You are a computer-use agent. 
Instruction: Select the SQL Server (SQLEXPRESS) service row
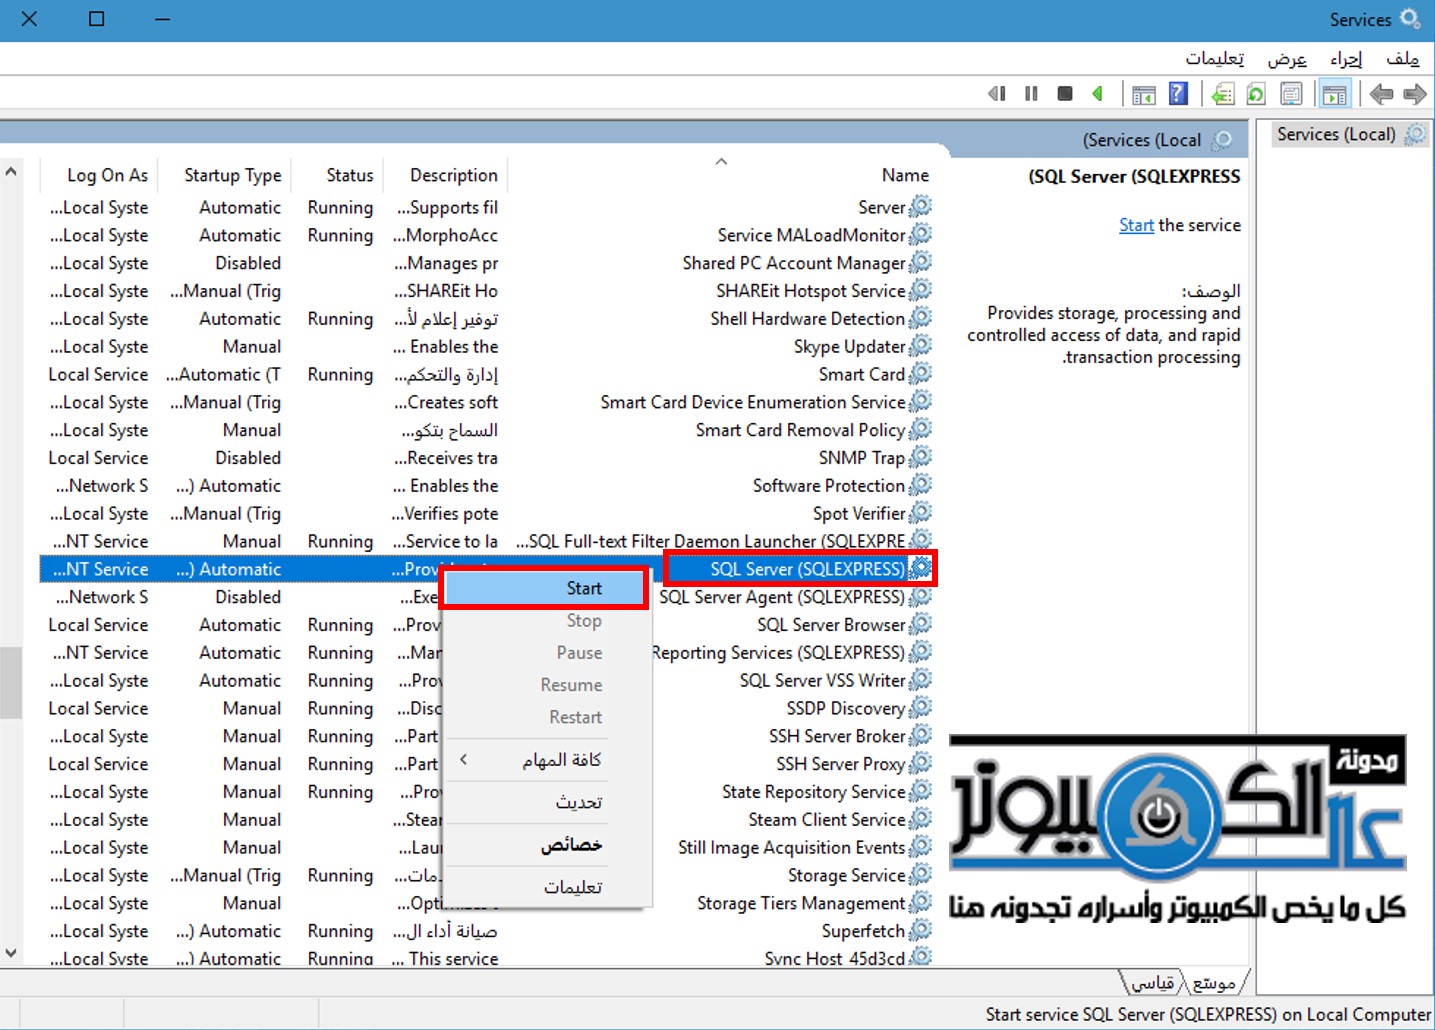[487, 569]
